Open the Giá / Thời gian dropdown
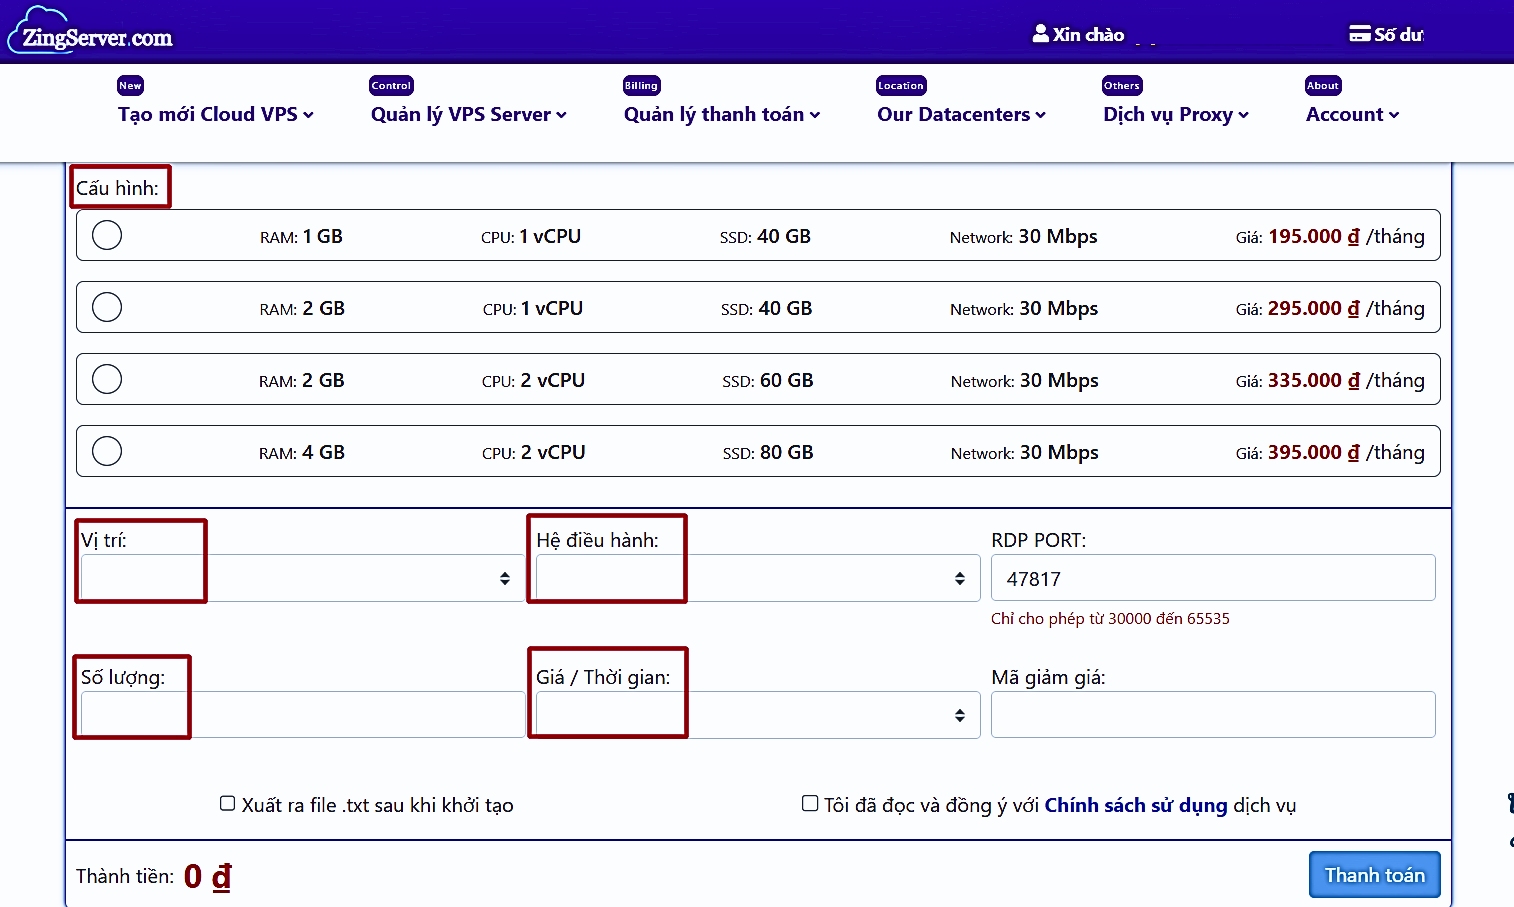This screenshot has height=907, width=1514. (x=758, y=715)
